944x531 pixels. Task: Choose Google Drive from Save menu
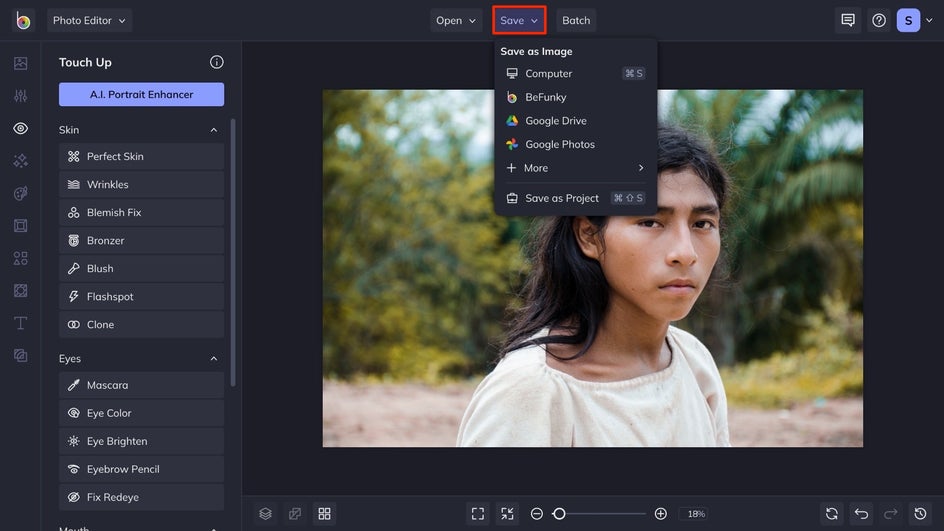(555, 121)
